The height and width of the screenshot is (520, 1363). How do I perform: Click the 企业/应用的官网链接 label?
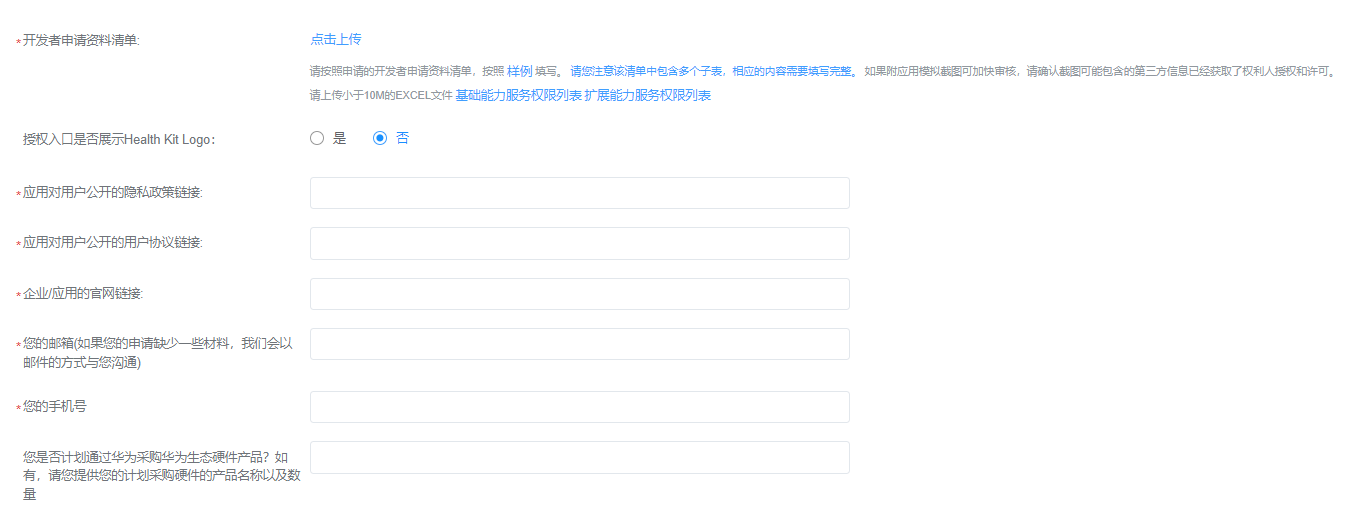point(83,293)
